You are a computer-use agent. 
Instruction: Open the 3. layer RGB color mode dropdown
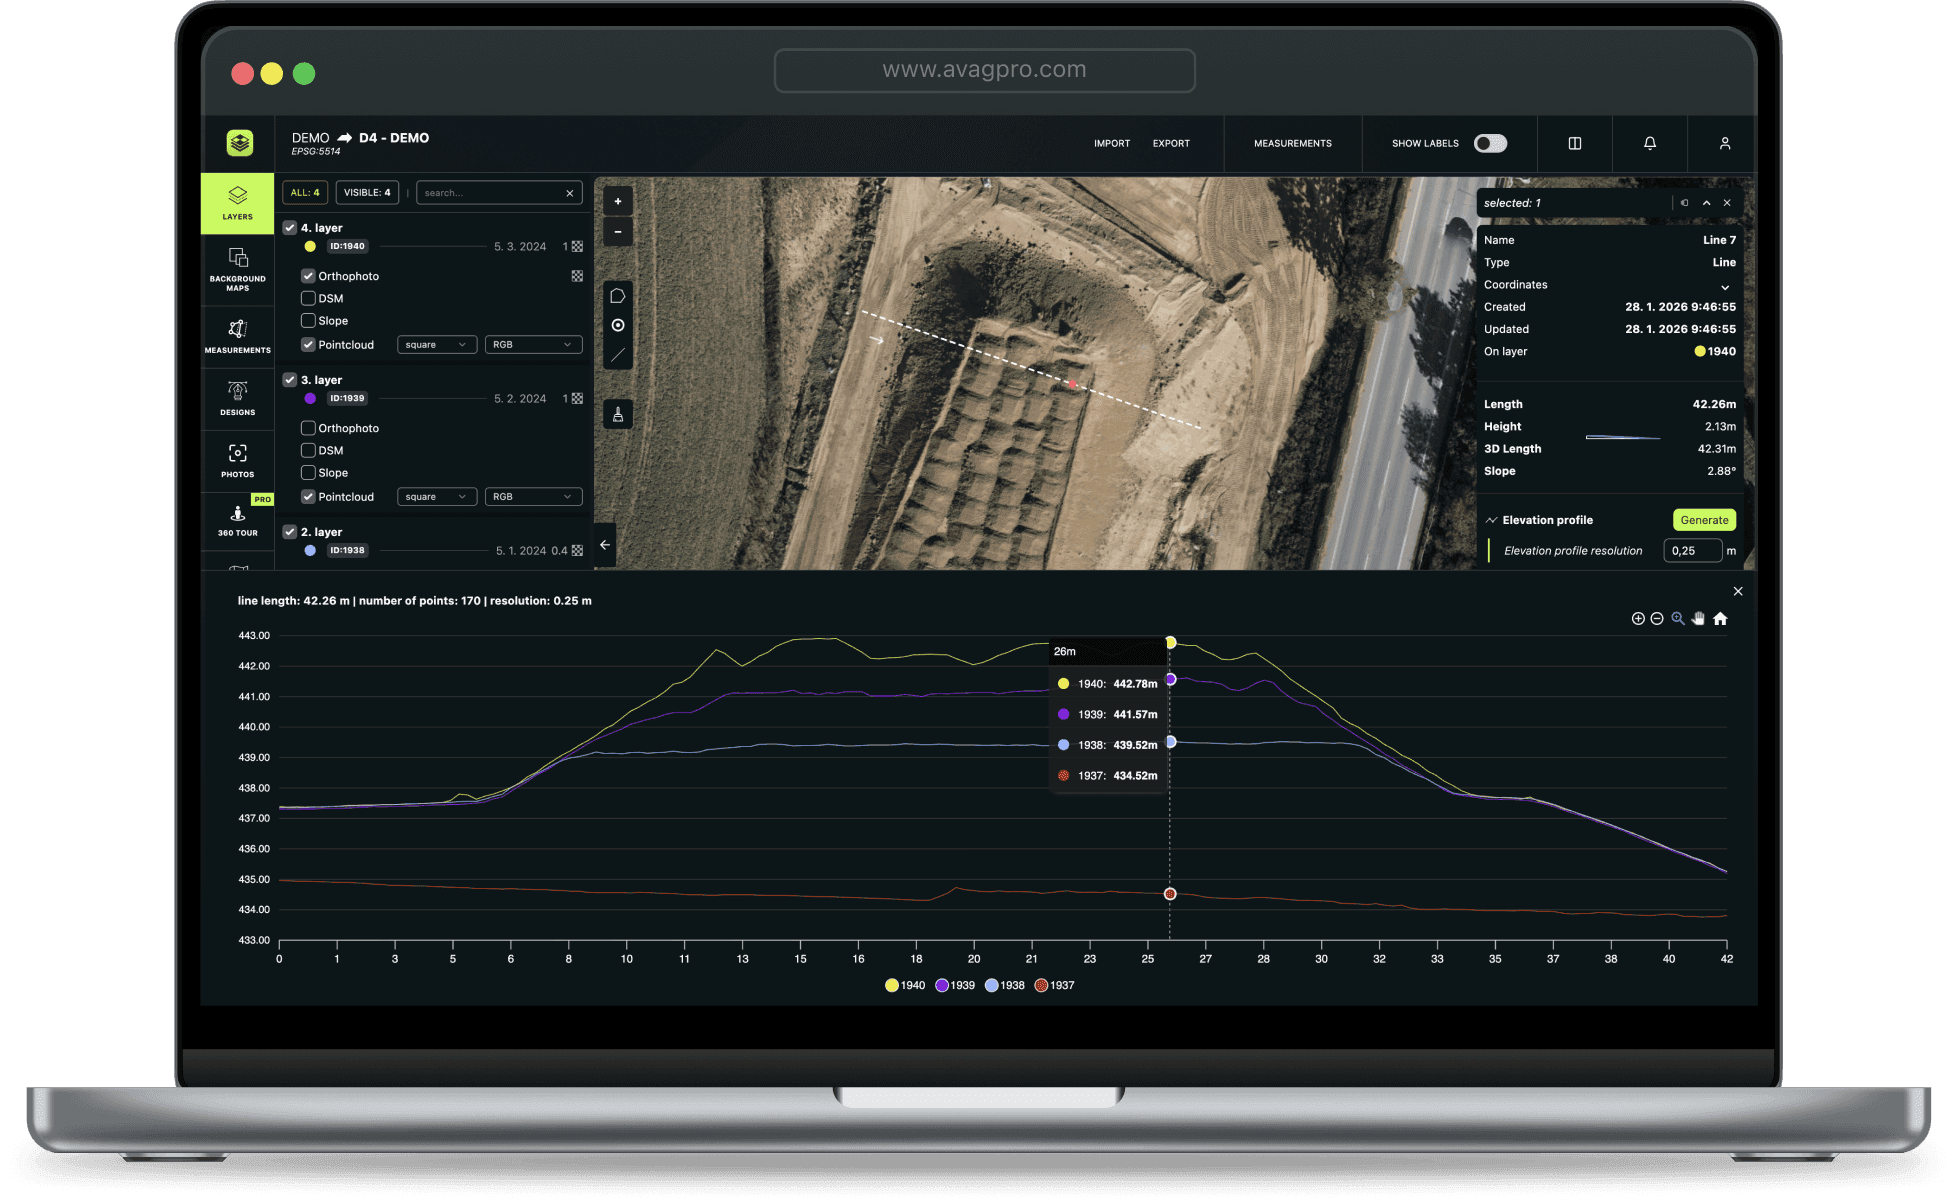533,497
